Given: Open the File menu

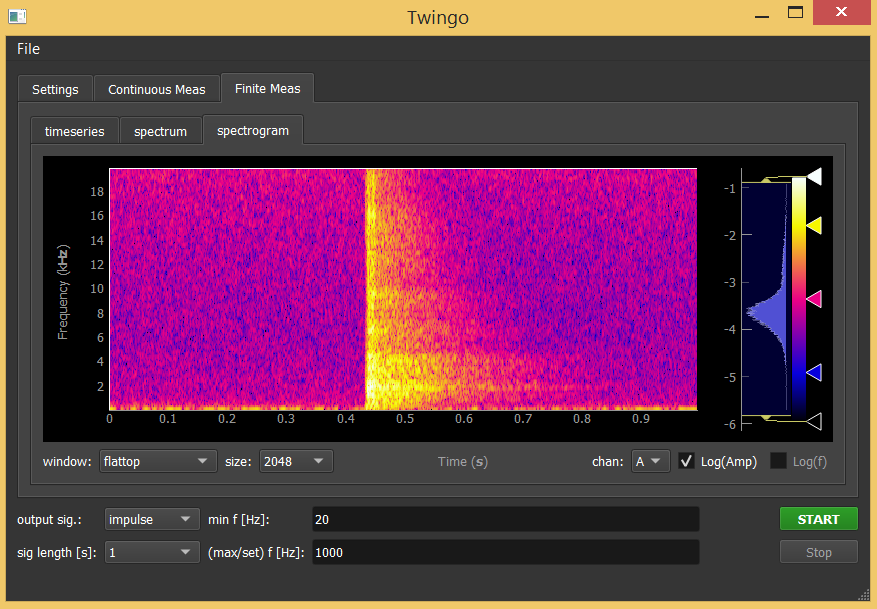Looking at the screenshot, I should coord(29,49).
